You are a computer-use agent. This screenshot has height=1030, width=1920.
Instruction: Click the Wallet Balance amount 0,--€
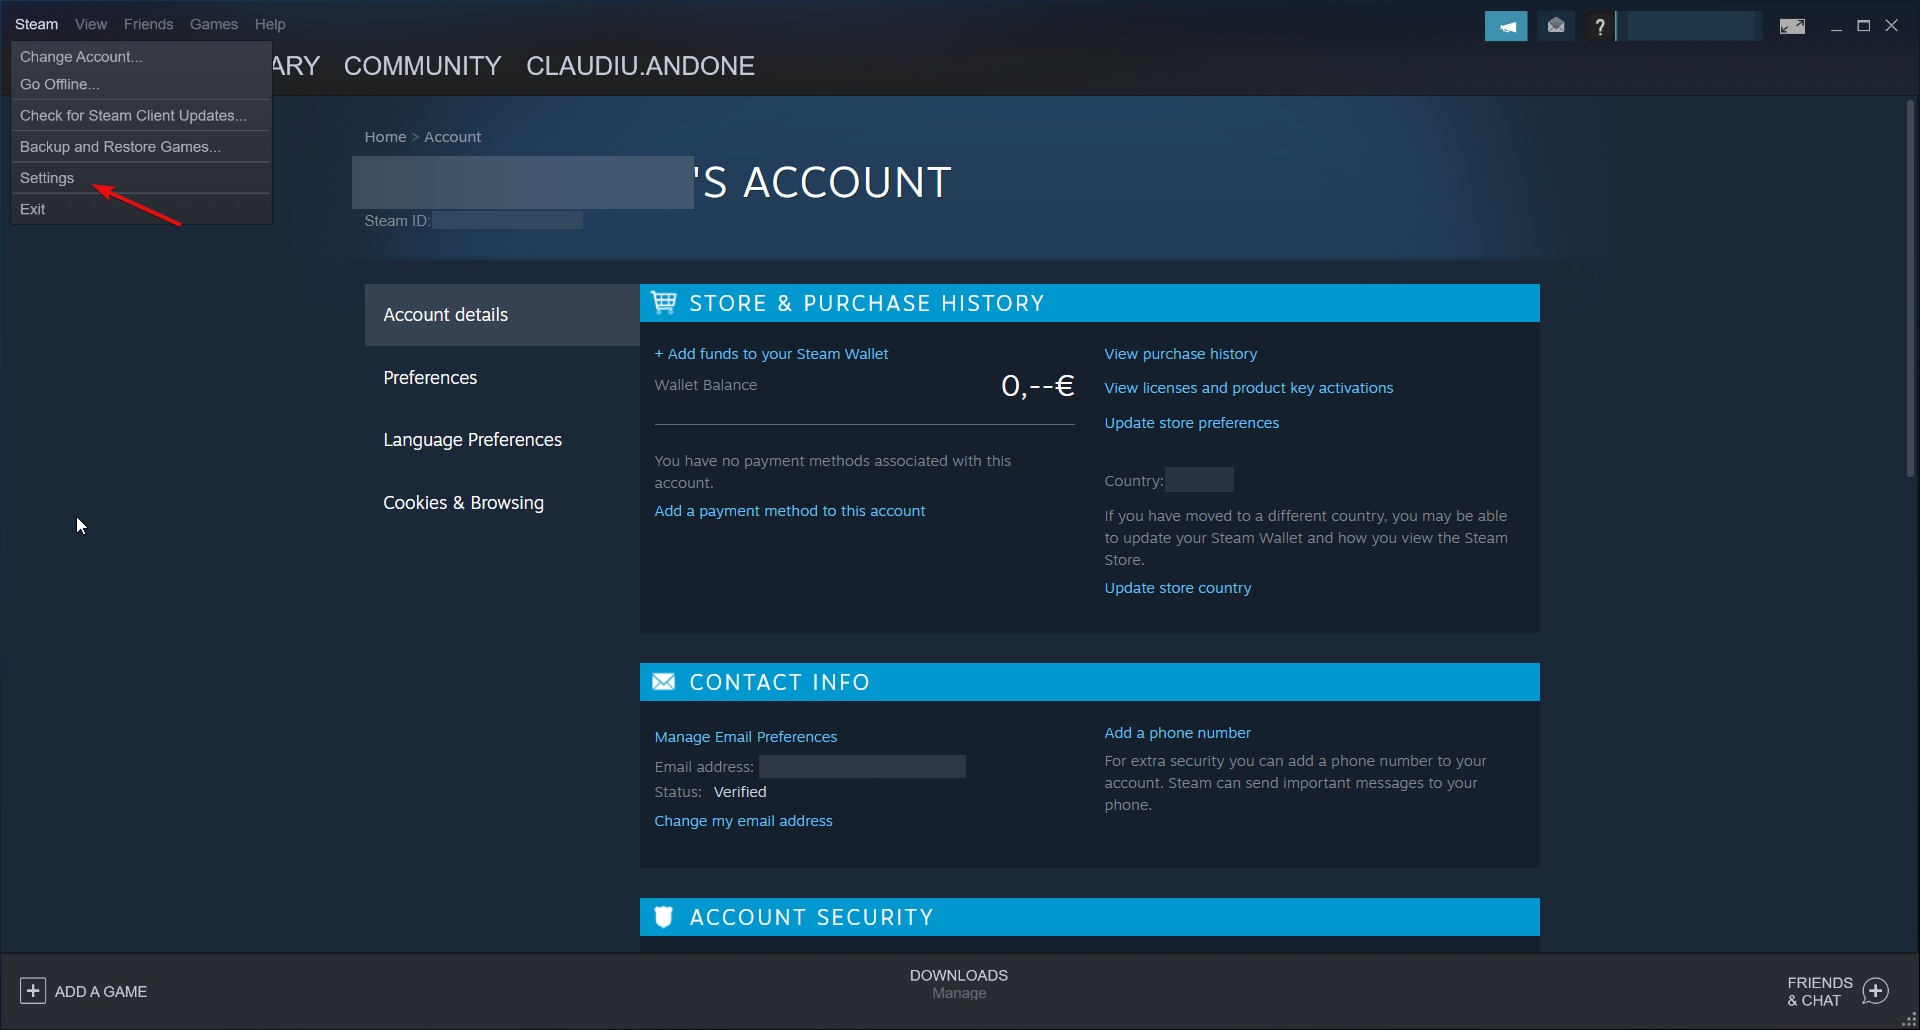(1038, 386)
